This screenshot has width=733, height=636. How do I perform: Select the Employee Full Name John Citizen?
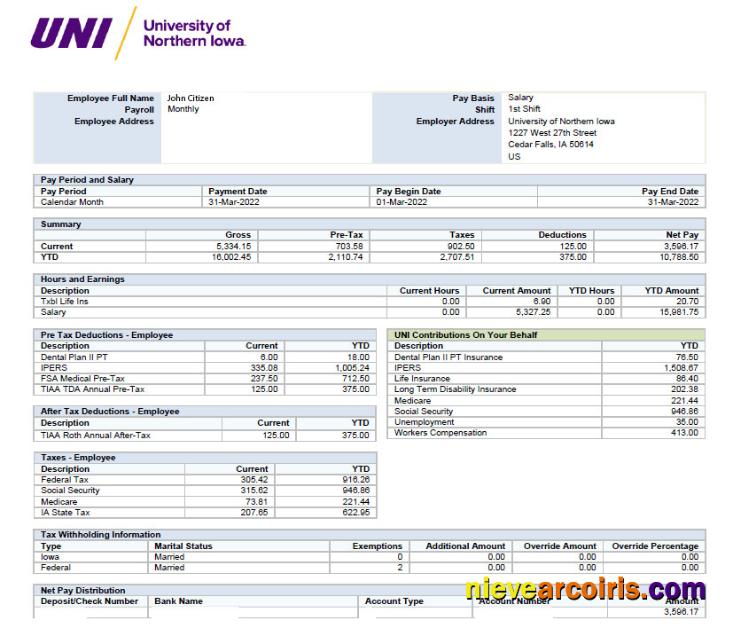tap(190, 98)
